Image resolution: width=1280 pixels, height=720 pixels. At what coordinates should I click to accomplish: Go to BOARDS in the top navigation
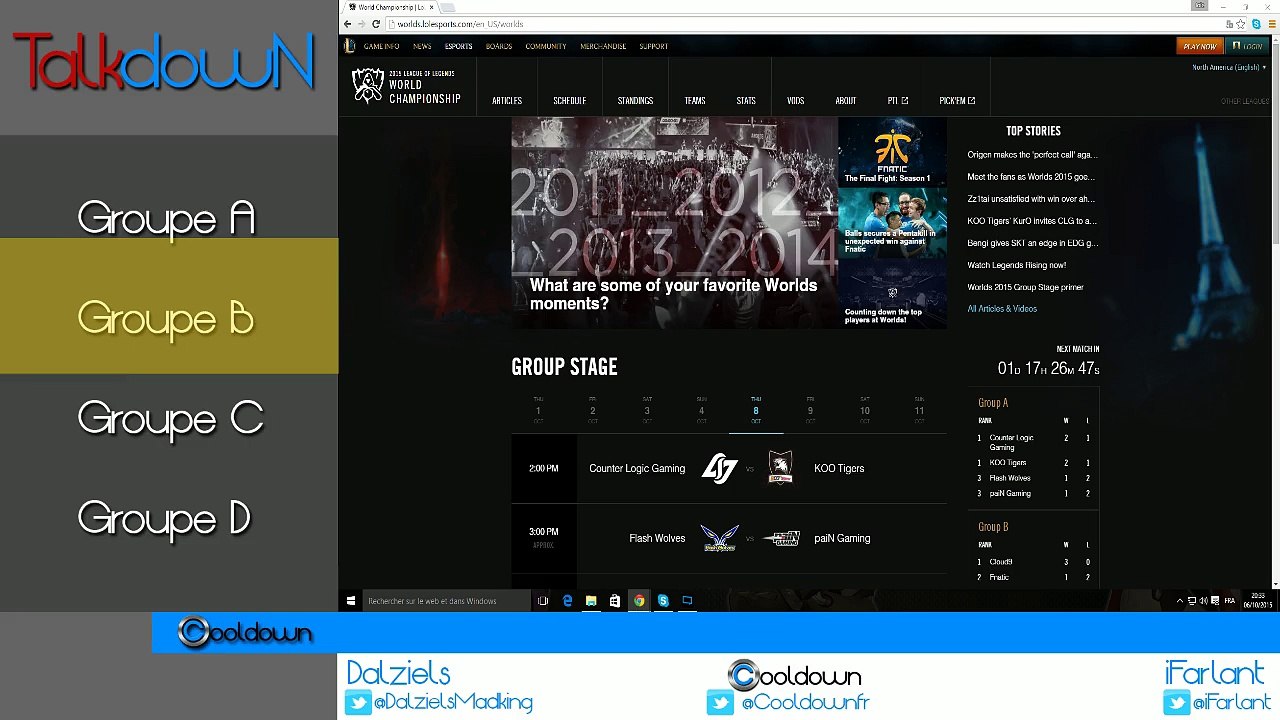point(499,46)
